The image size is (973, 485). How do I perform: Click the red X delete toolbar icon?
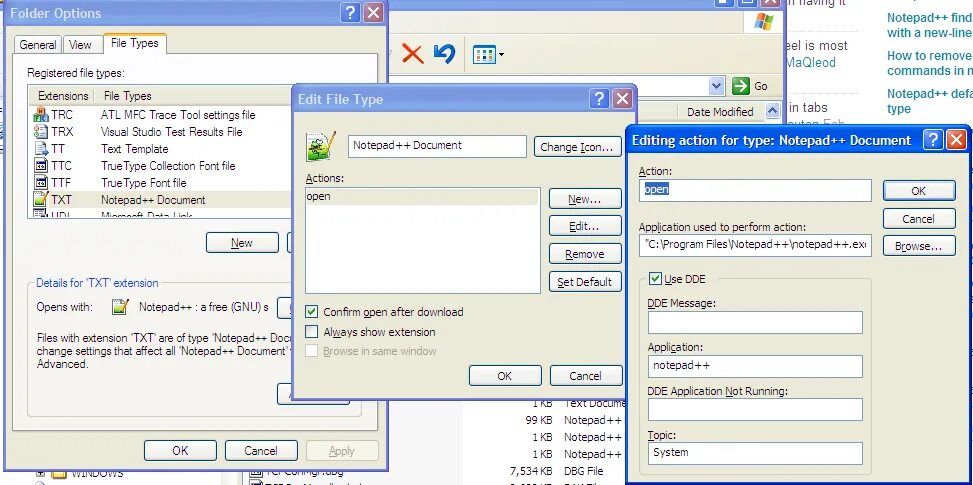tap(412, 54)
